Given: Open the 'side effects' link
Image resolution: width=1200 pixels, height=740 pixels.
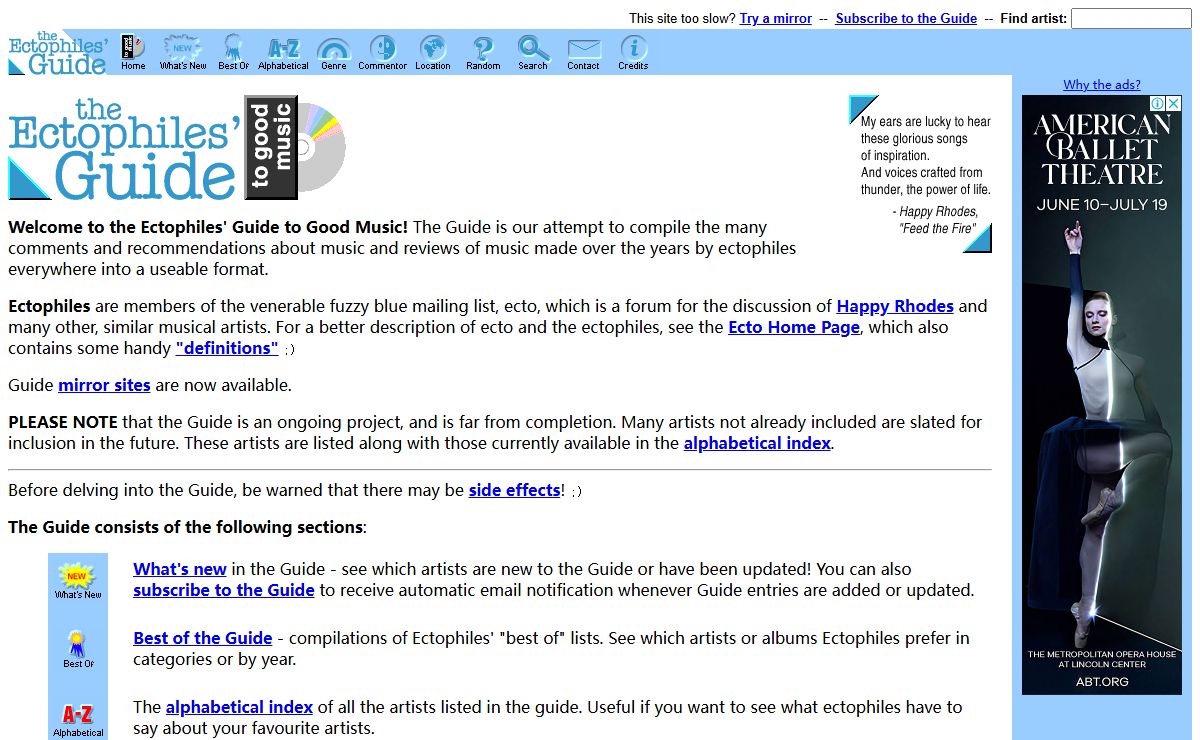Looking at the screenshot, I should click(514, 490).
